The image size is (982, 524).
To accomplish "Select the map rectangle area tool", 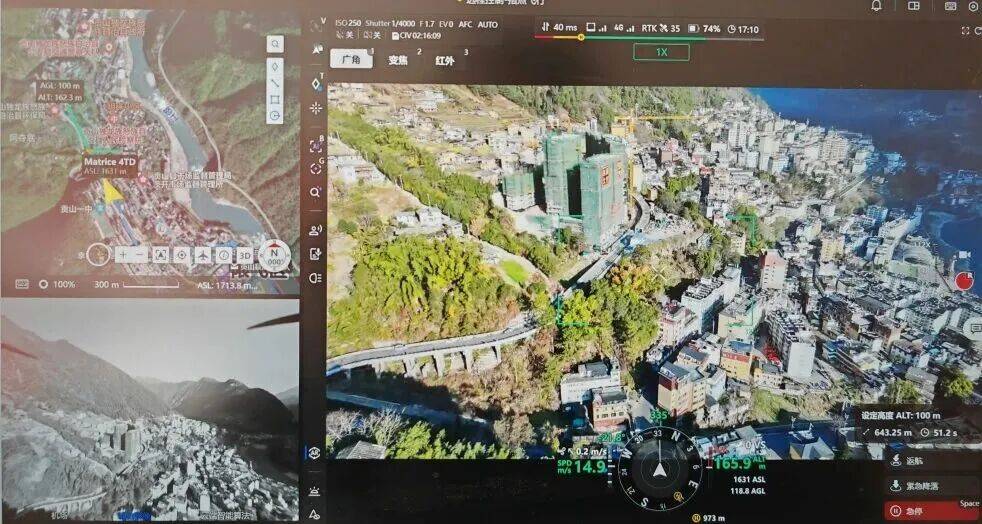I will tap(274, 100).
